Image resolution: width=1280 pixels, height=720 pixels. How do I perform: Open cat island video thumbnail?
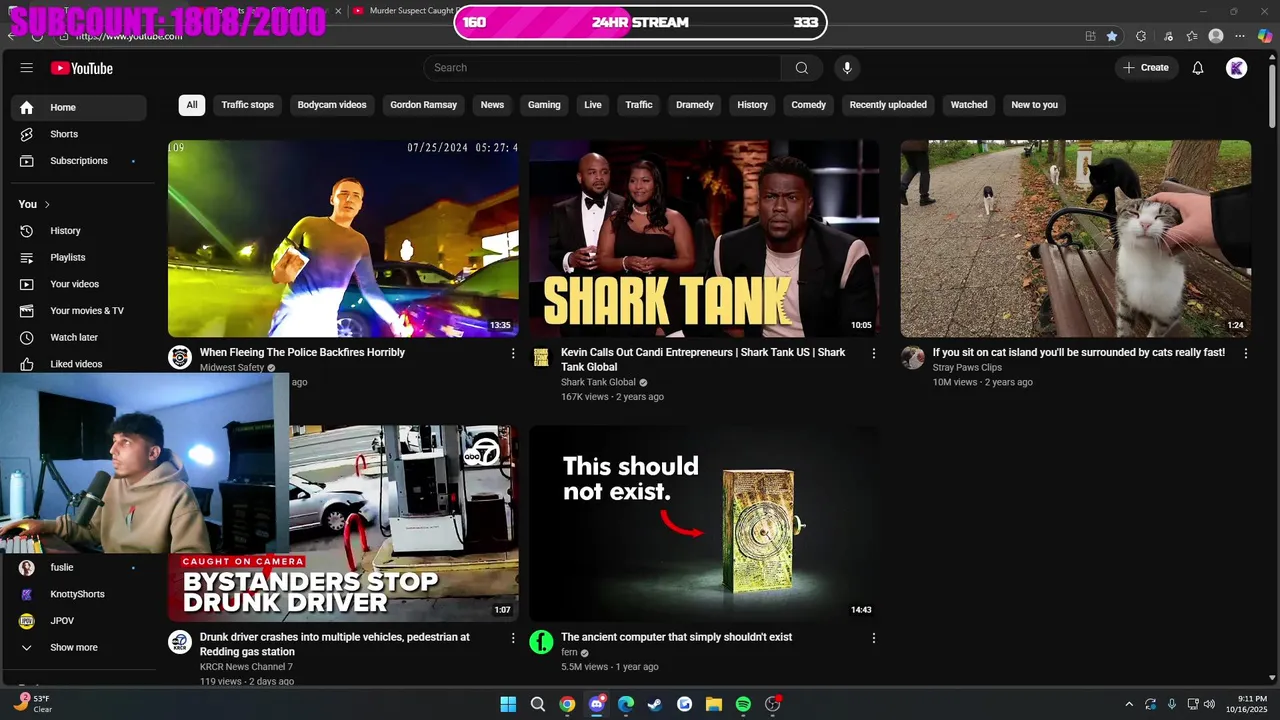[x=1076, y=238]
